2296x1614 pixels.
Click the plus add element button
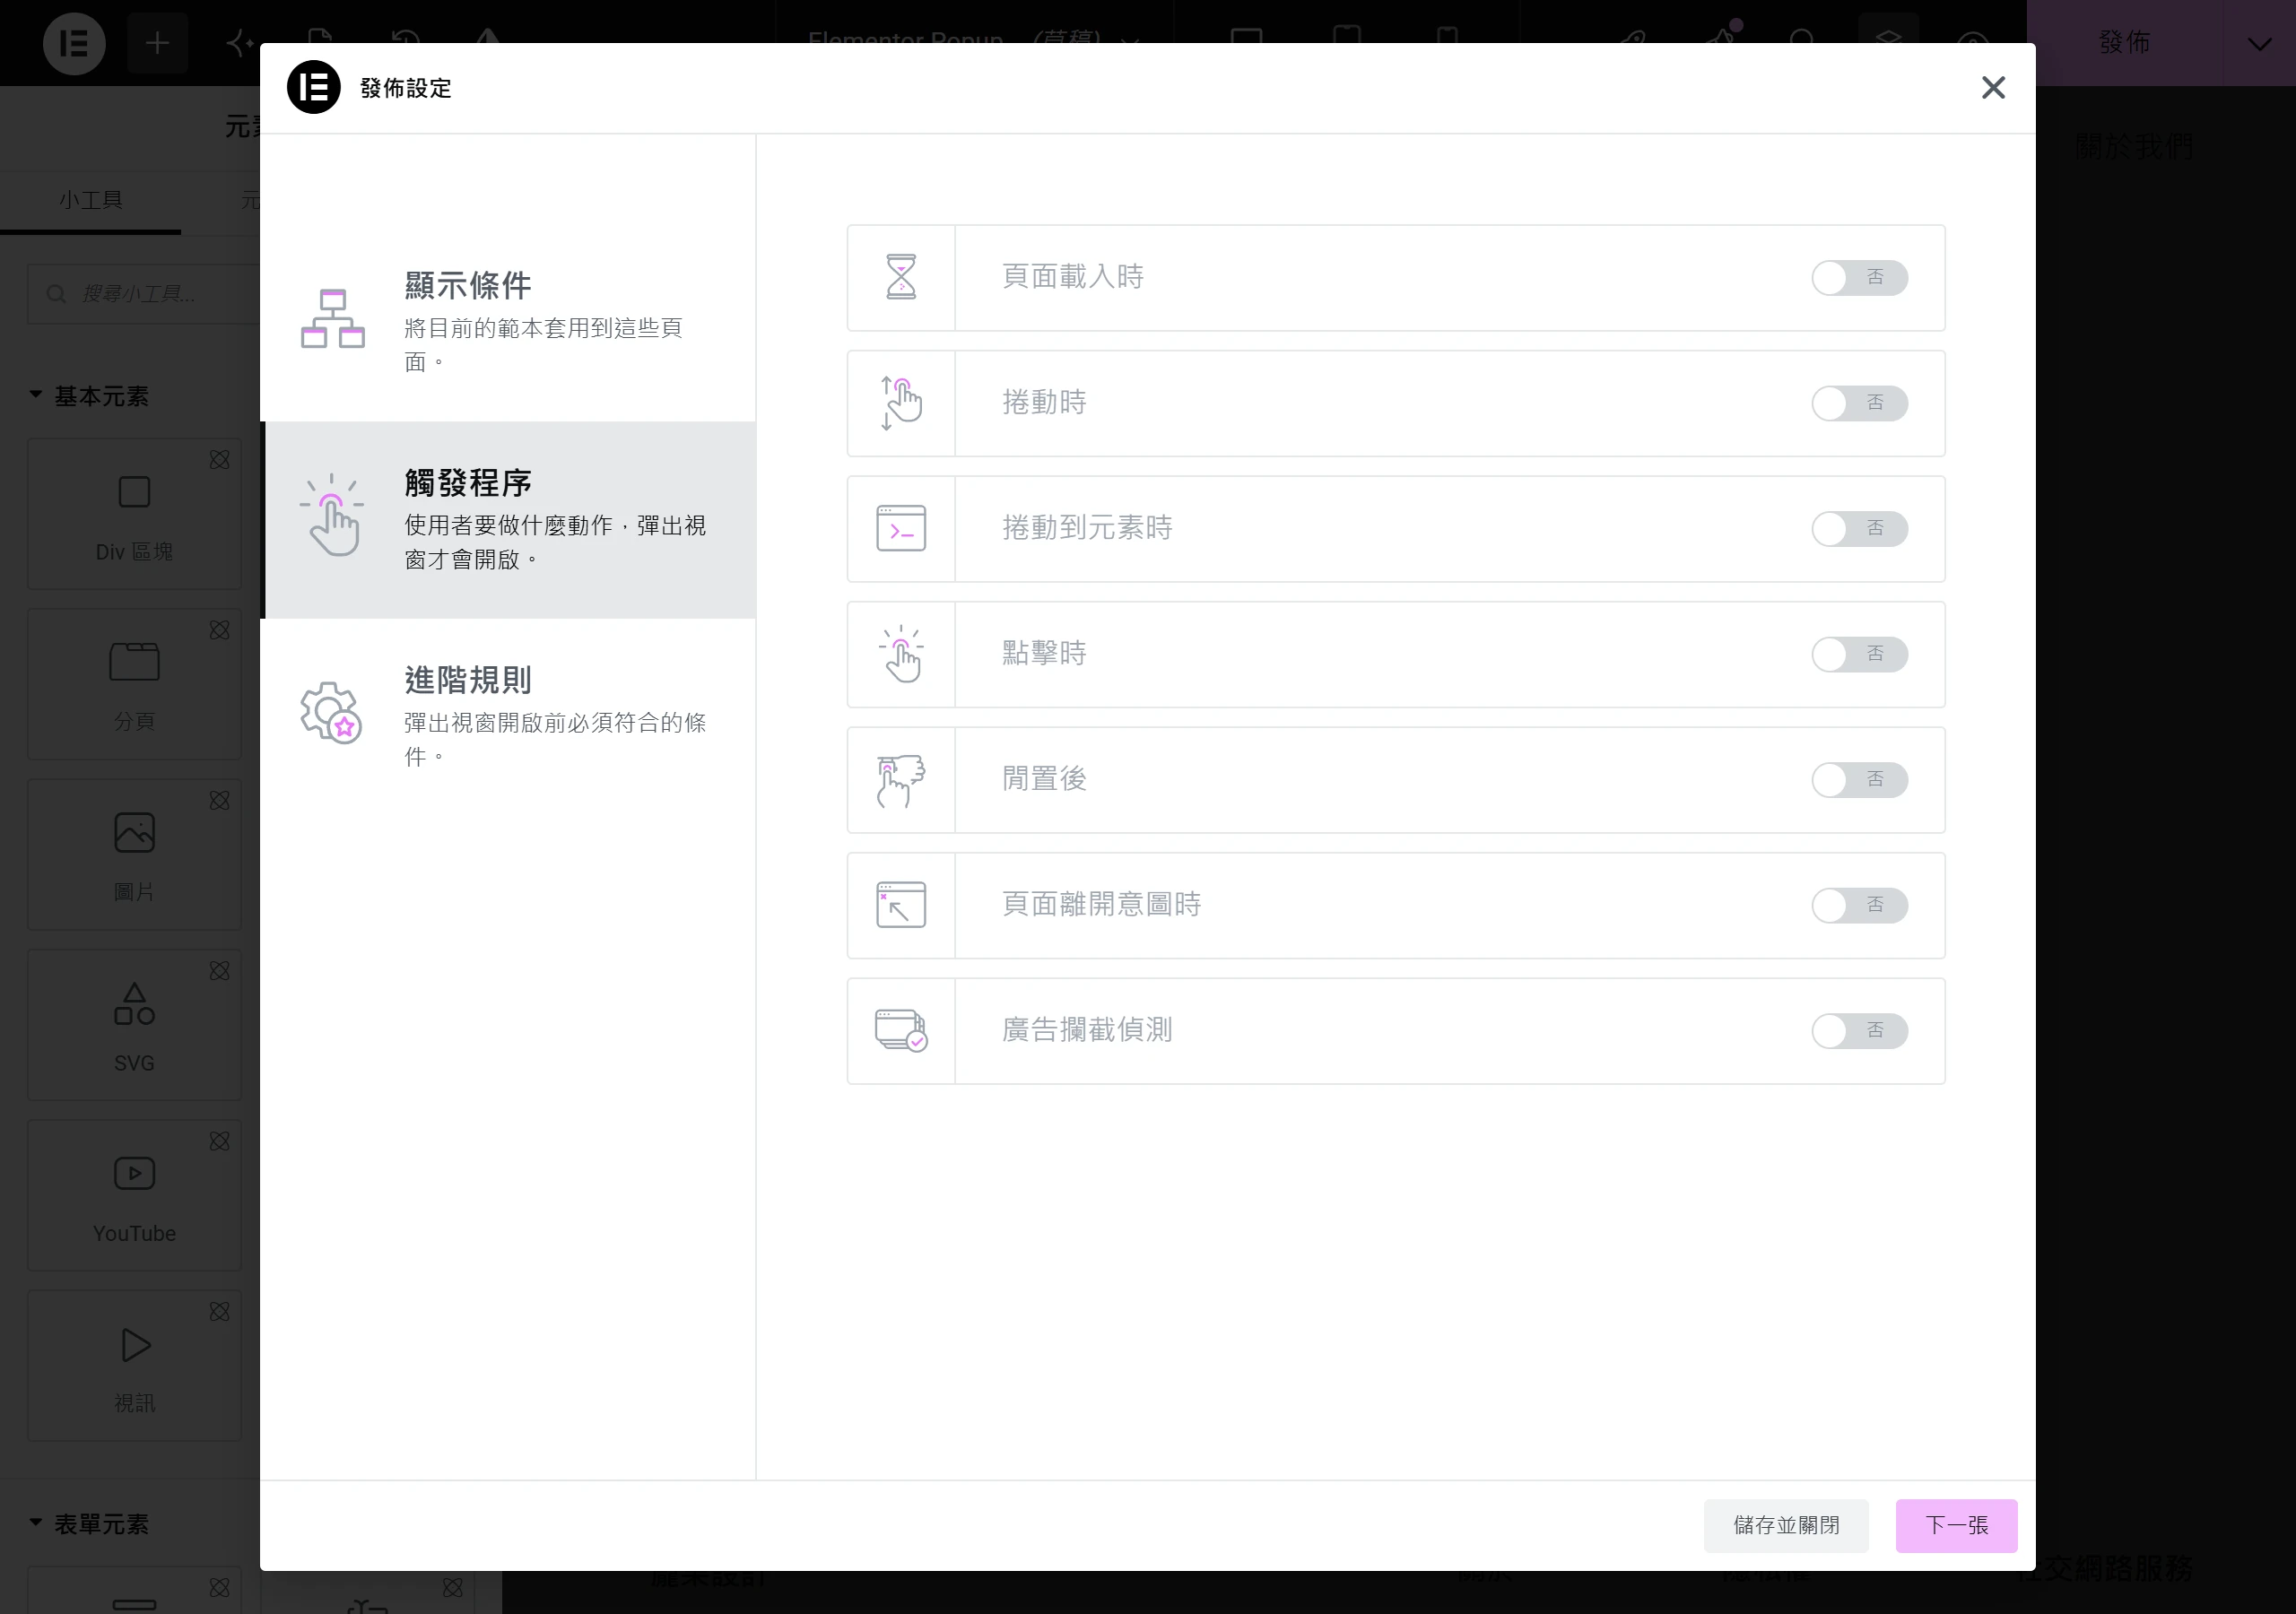coord(157,43)
